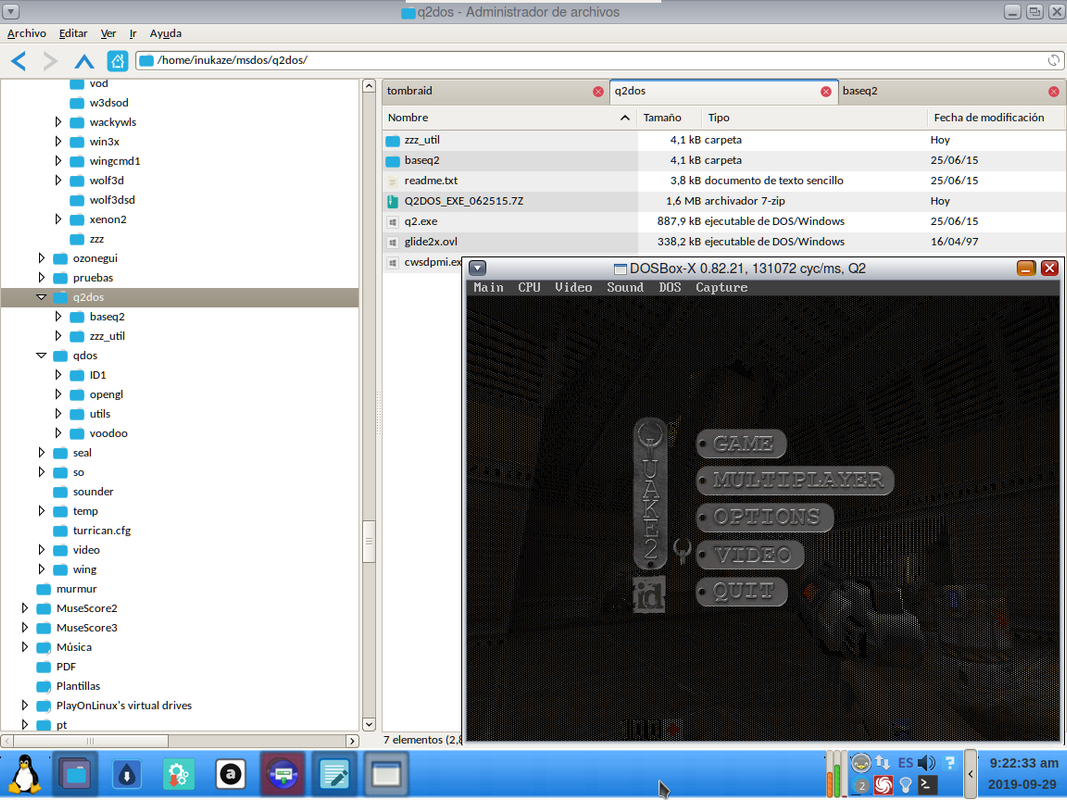Viewport: 1067px width, 800px height.
Task: Choose MULTIPLAYER in the Quake 2 menu
Action: tap(795, 480)
